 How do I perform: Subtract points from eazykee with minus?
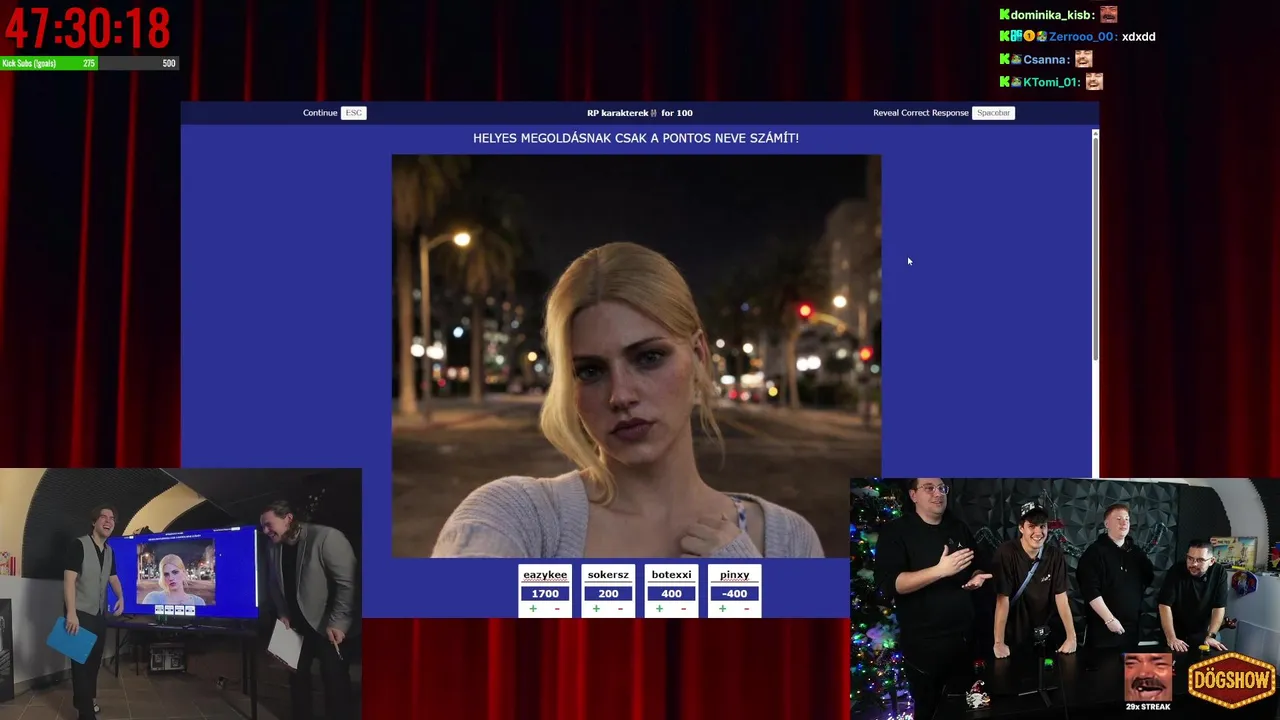tap(557, 609)
